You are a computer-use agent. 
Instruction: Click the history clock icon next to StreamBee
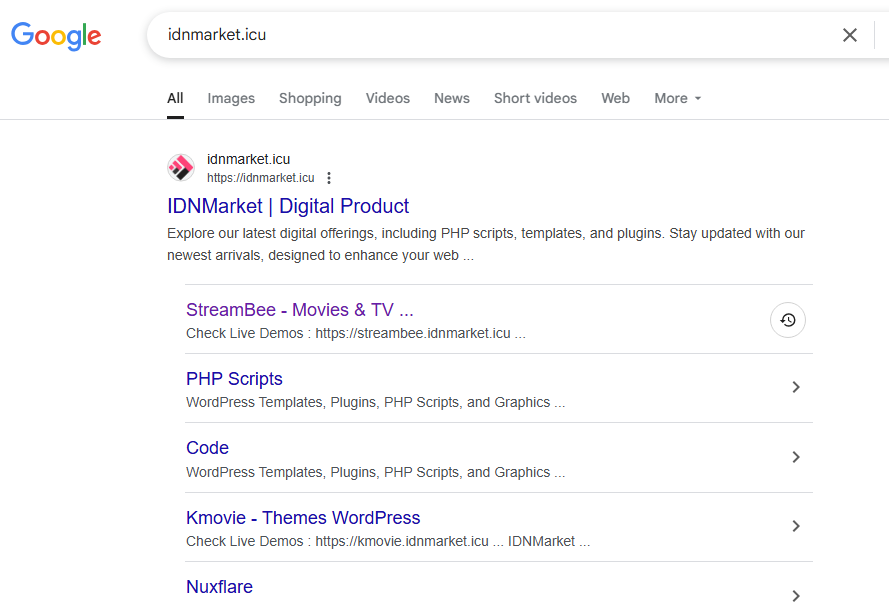coord(788,320)
